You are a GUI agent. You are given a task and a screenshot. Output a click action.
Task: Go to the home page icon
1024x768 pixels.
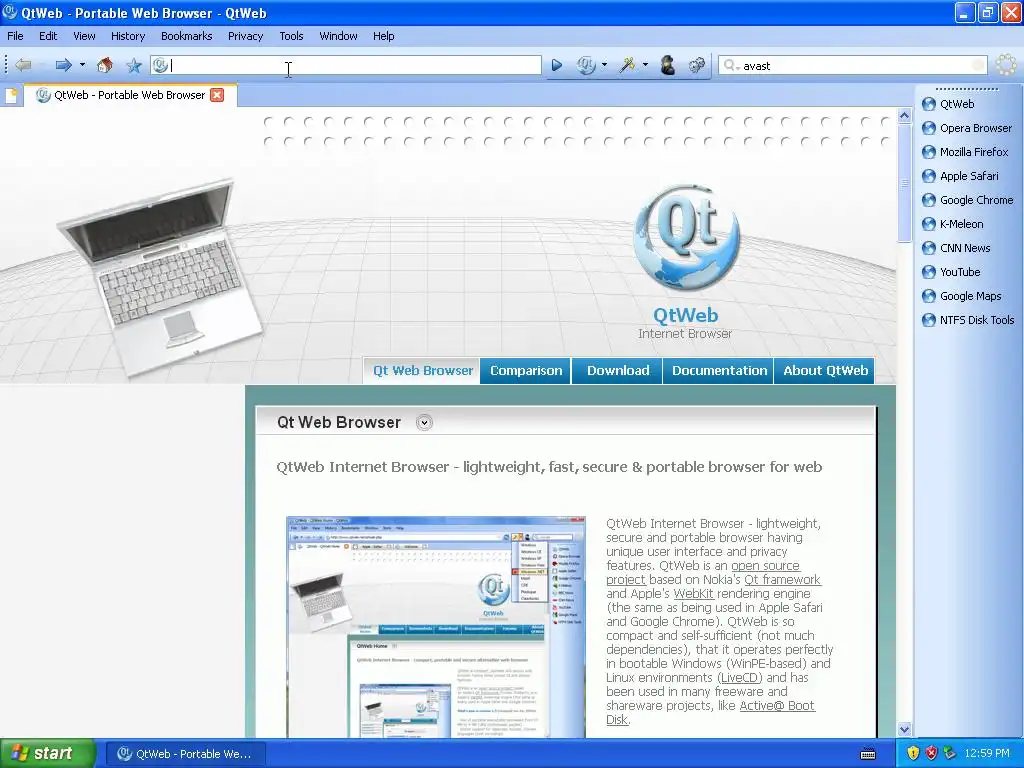[104, 65]
